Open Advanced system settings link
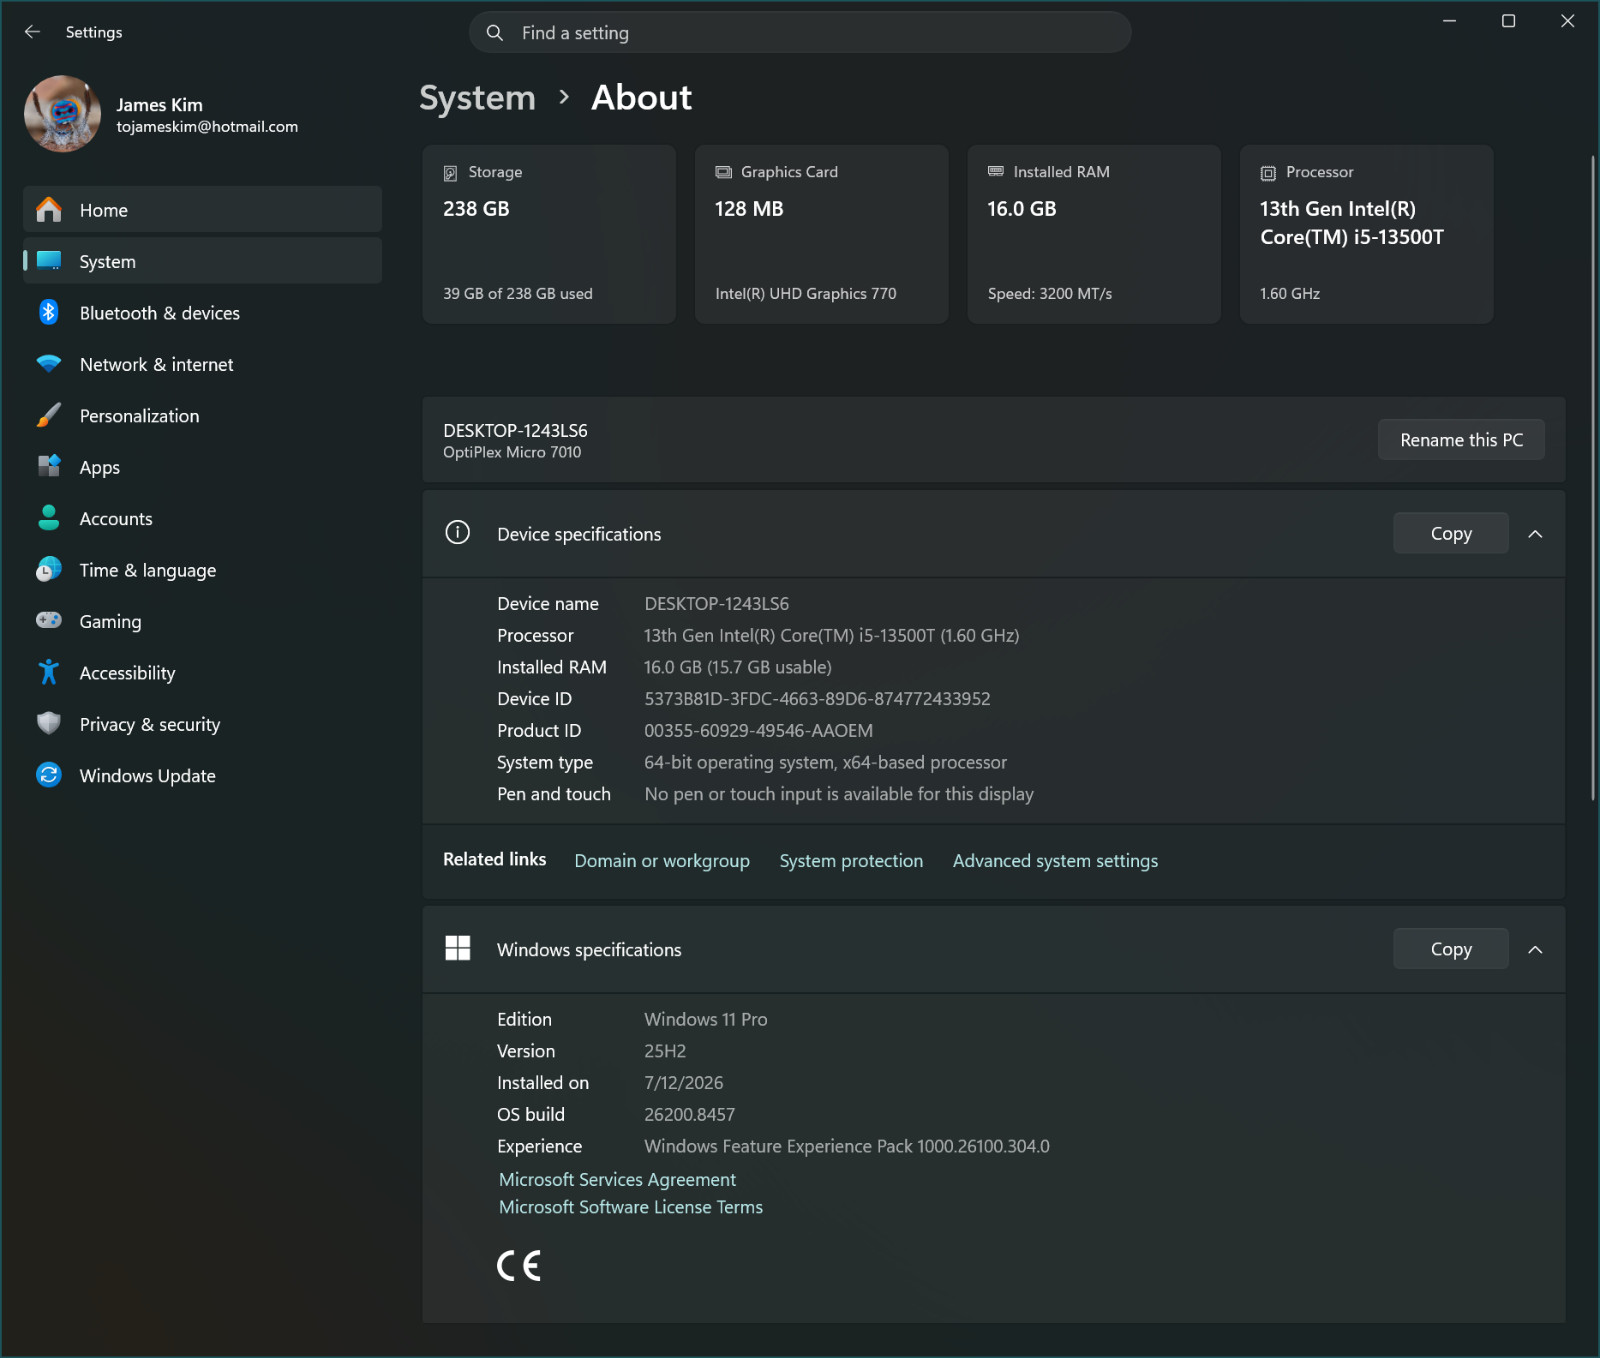 pyautogui.click(x=1055, y=861)
